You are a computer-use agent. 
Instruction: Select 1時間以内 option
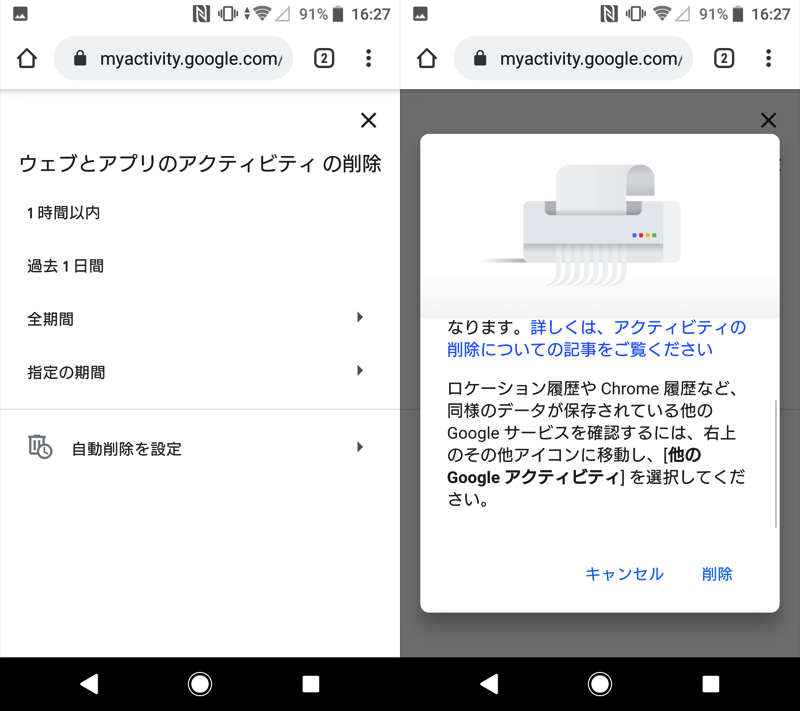(x=64, y=213)
